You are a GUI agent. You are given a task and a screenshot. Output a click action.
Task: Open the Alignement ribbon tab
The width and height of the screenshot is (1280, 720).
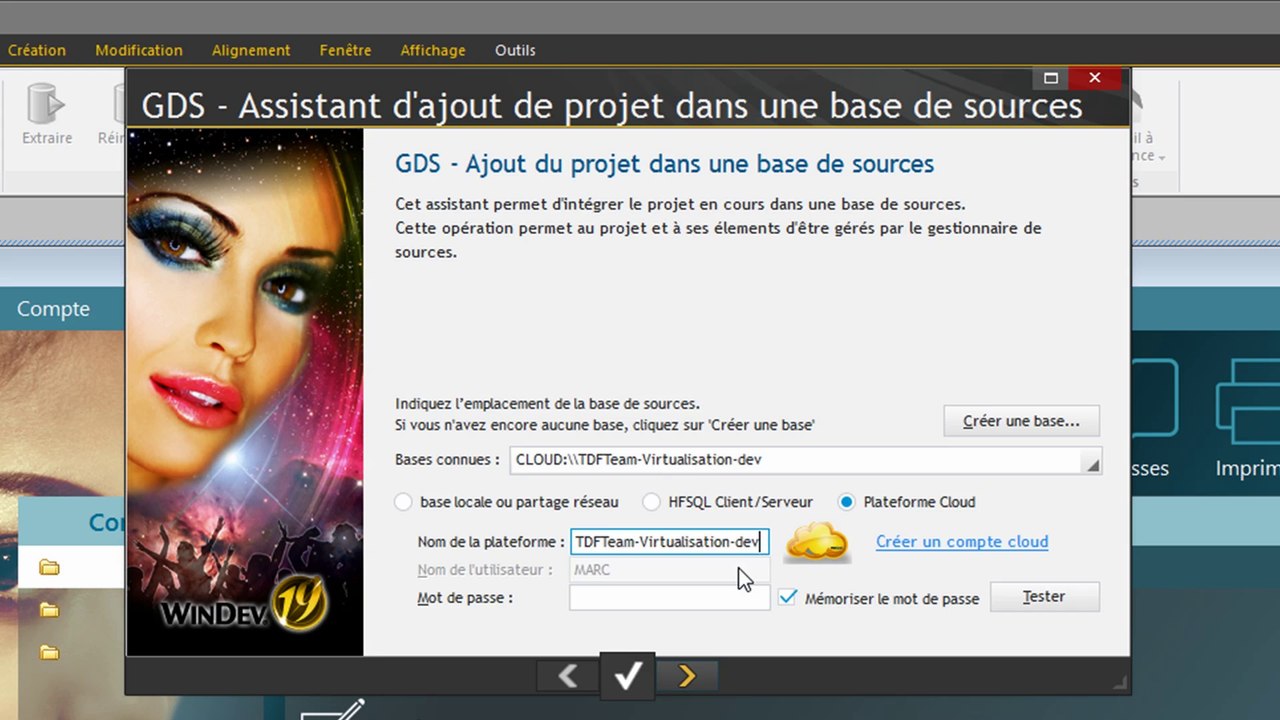click(251, 50)
